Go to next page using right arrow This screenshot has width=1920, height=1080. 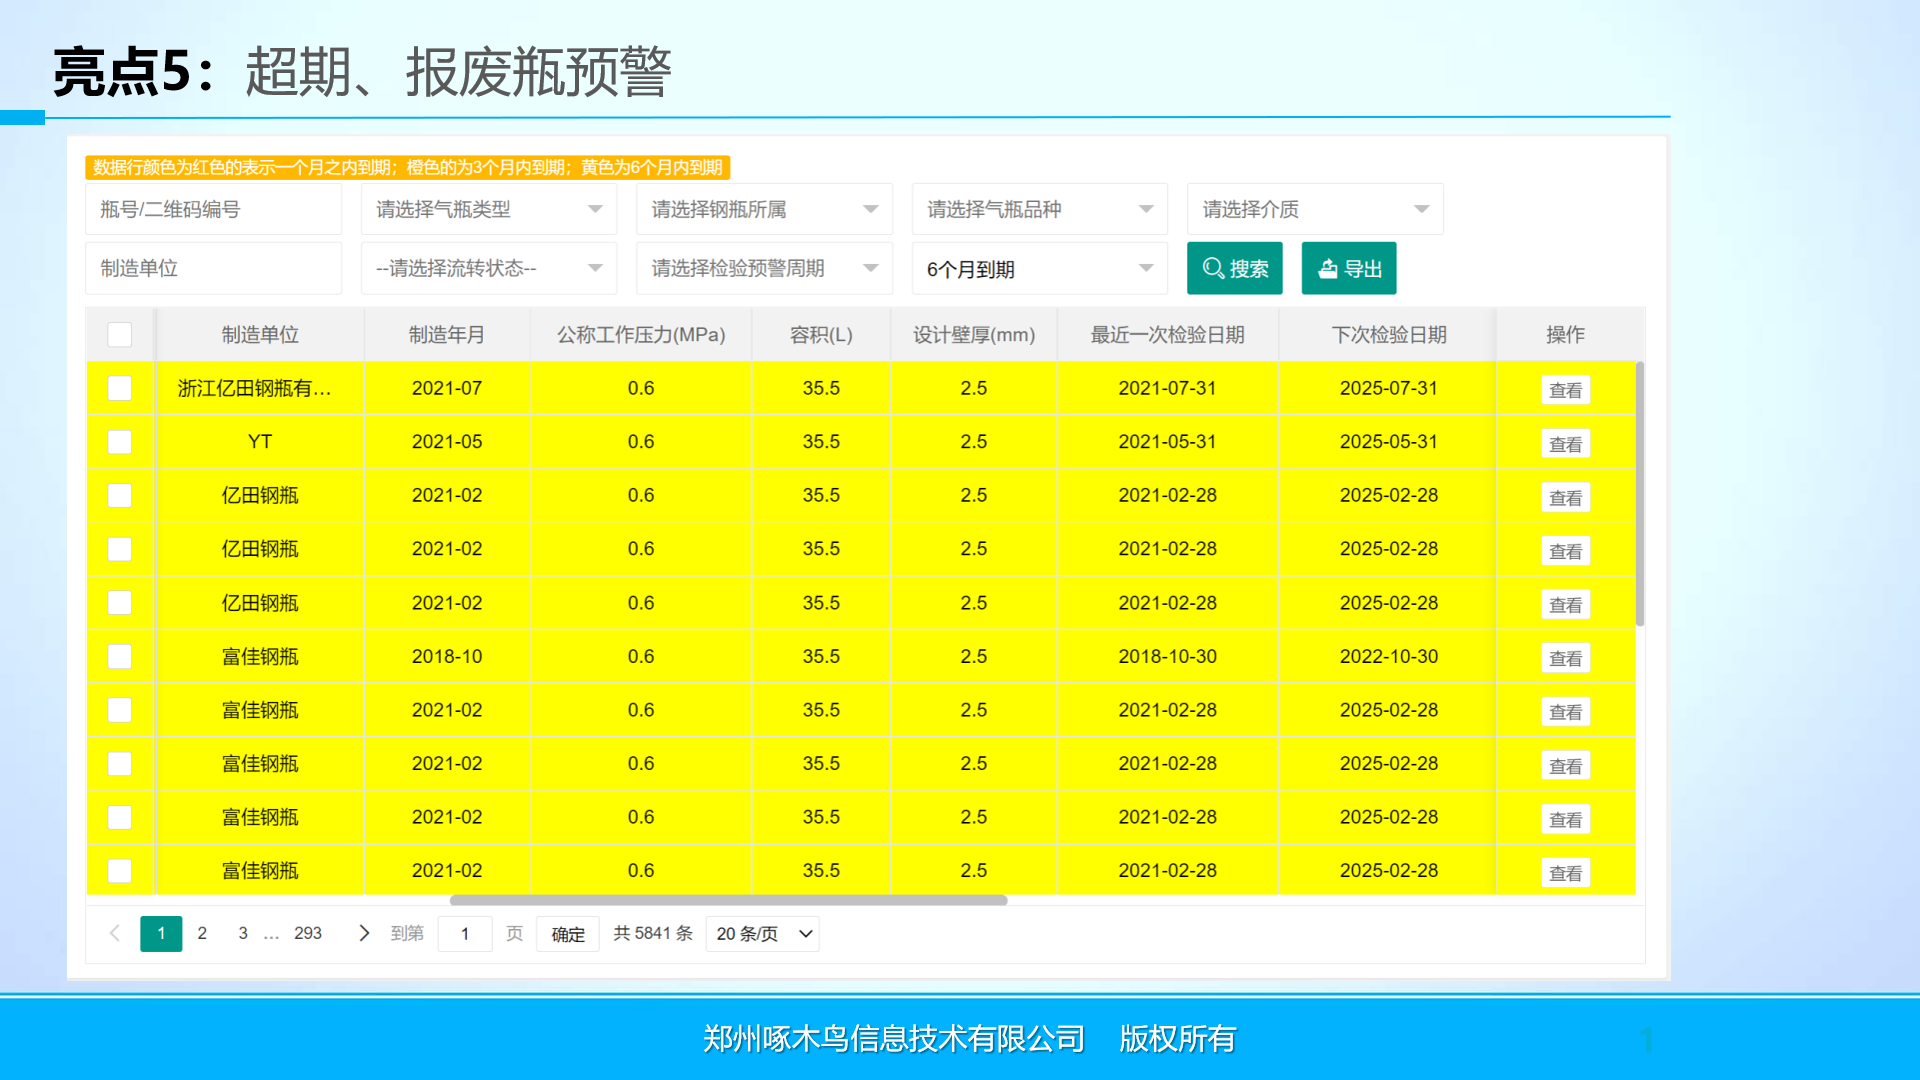[x=364, y=933]
